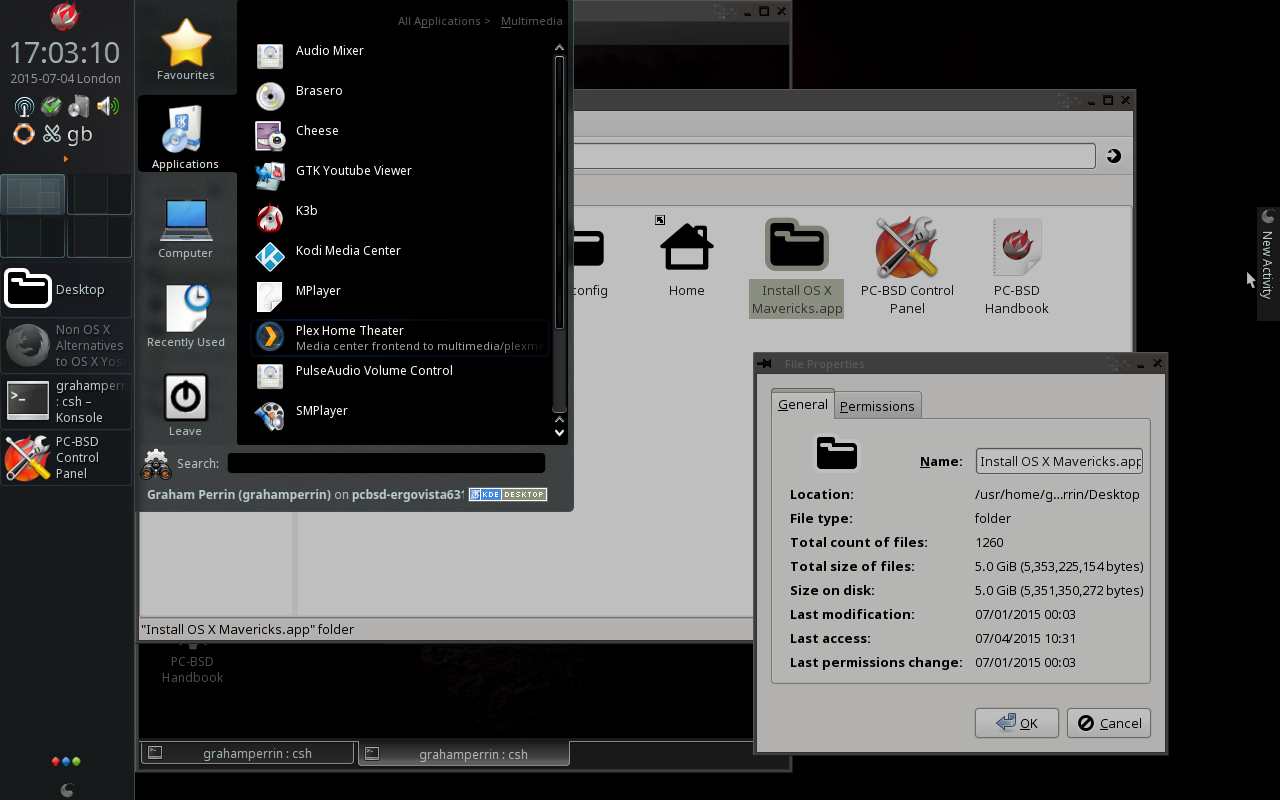Click the Multimedia breadcrumb
The width and height of the screenshot is (1280, 800).
[x=531, y=21]
